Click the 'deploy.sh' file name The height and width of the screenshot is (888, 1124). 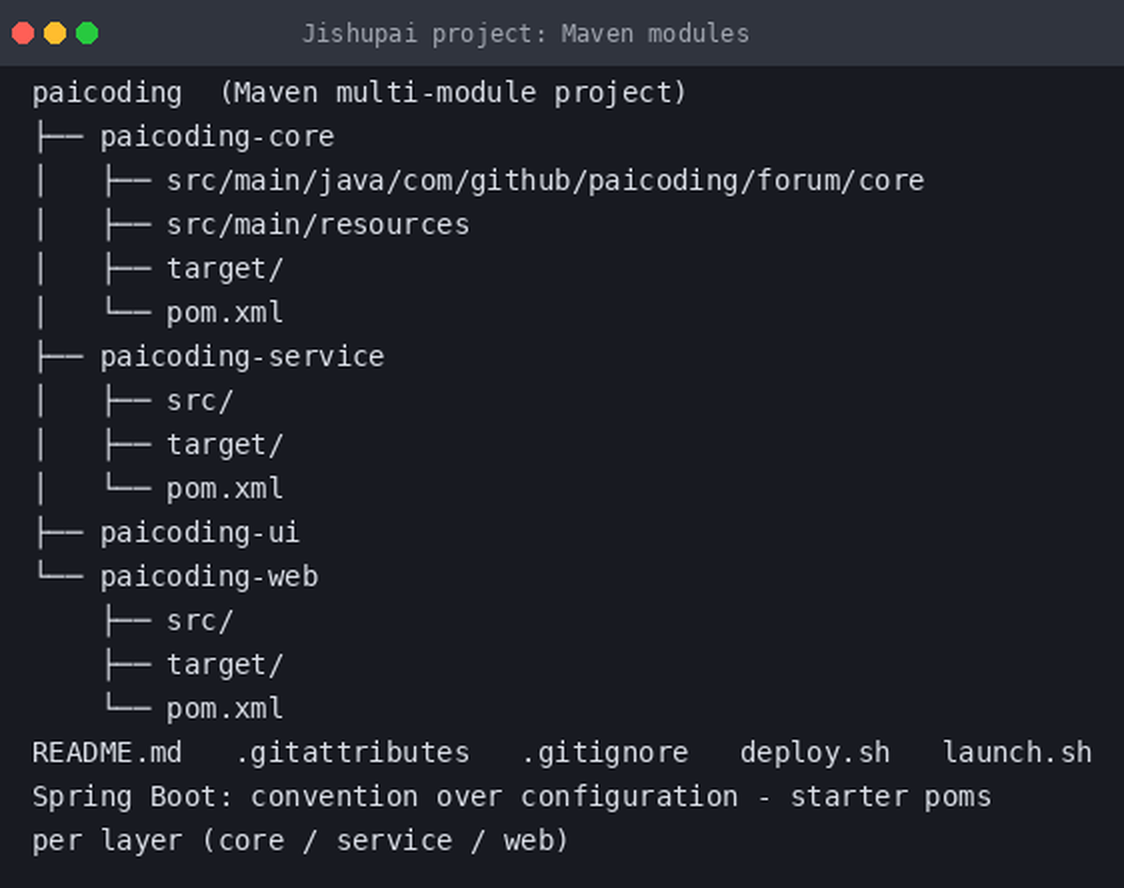coord(815,753)
